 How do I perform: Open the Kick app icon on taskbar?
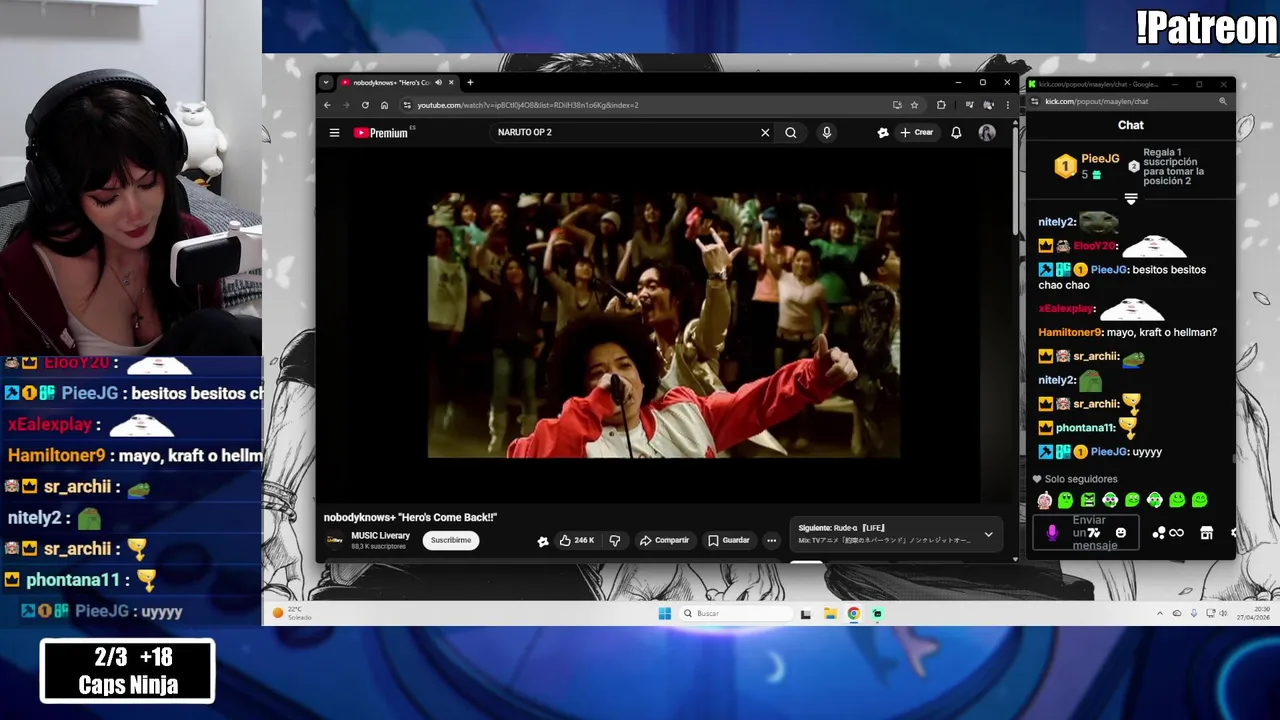click(877, 613)
